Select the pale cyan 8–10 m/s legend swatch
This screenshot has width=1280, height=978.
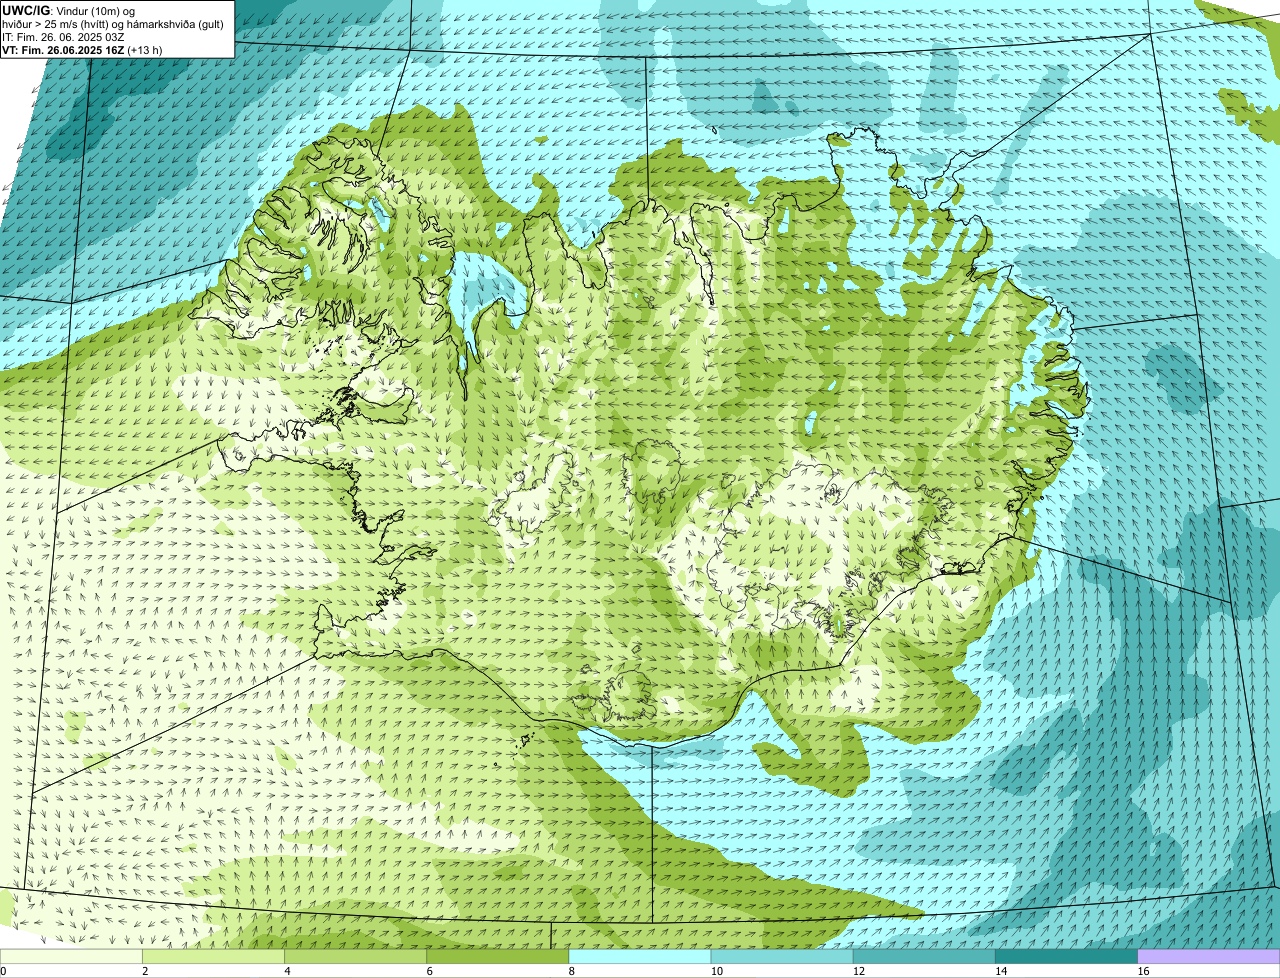[x=640, y=956]
